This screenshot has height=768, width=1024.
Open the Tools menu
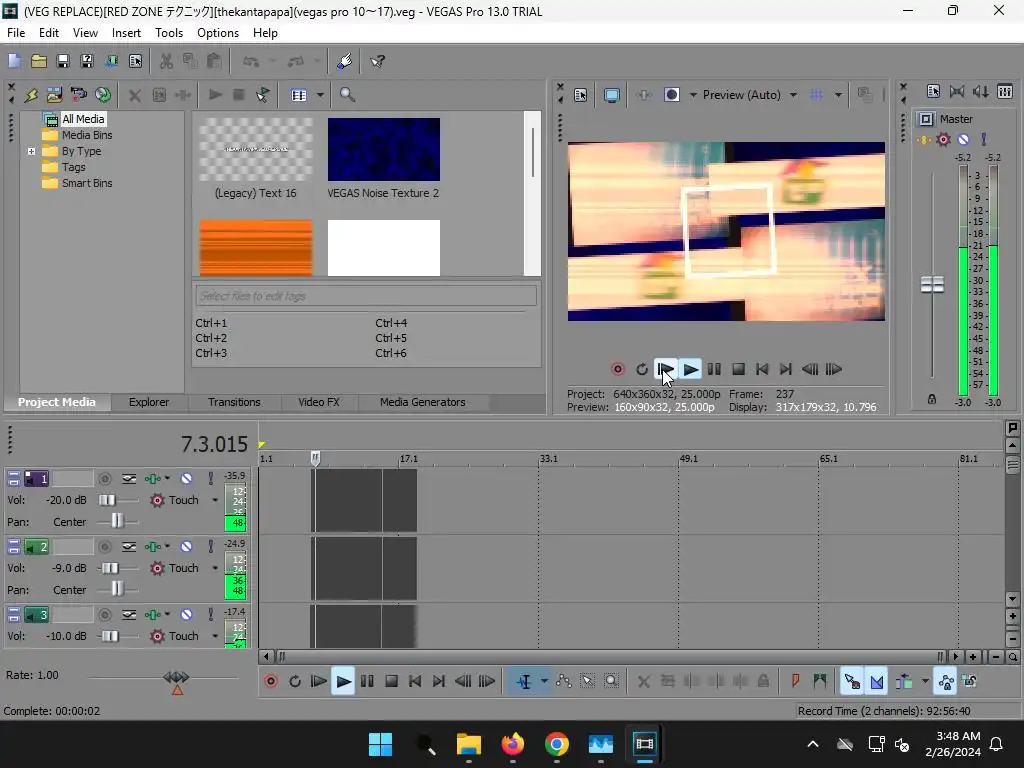pyautogui.click(x=168, y=33)
